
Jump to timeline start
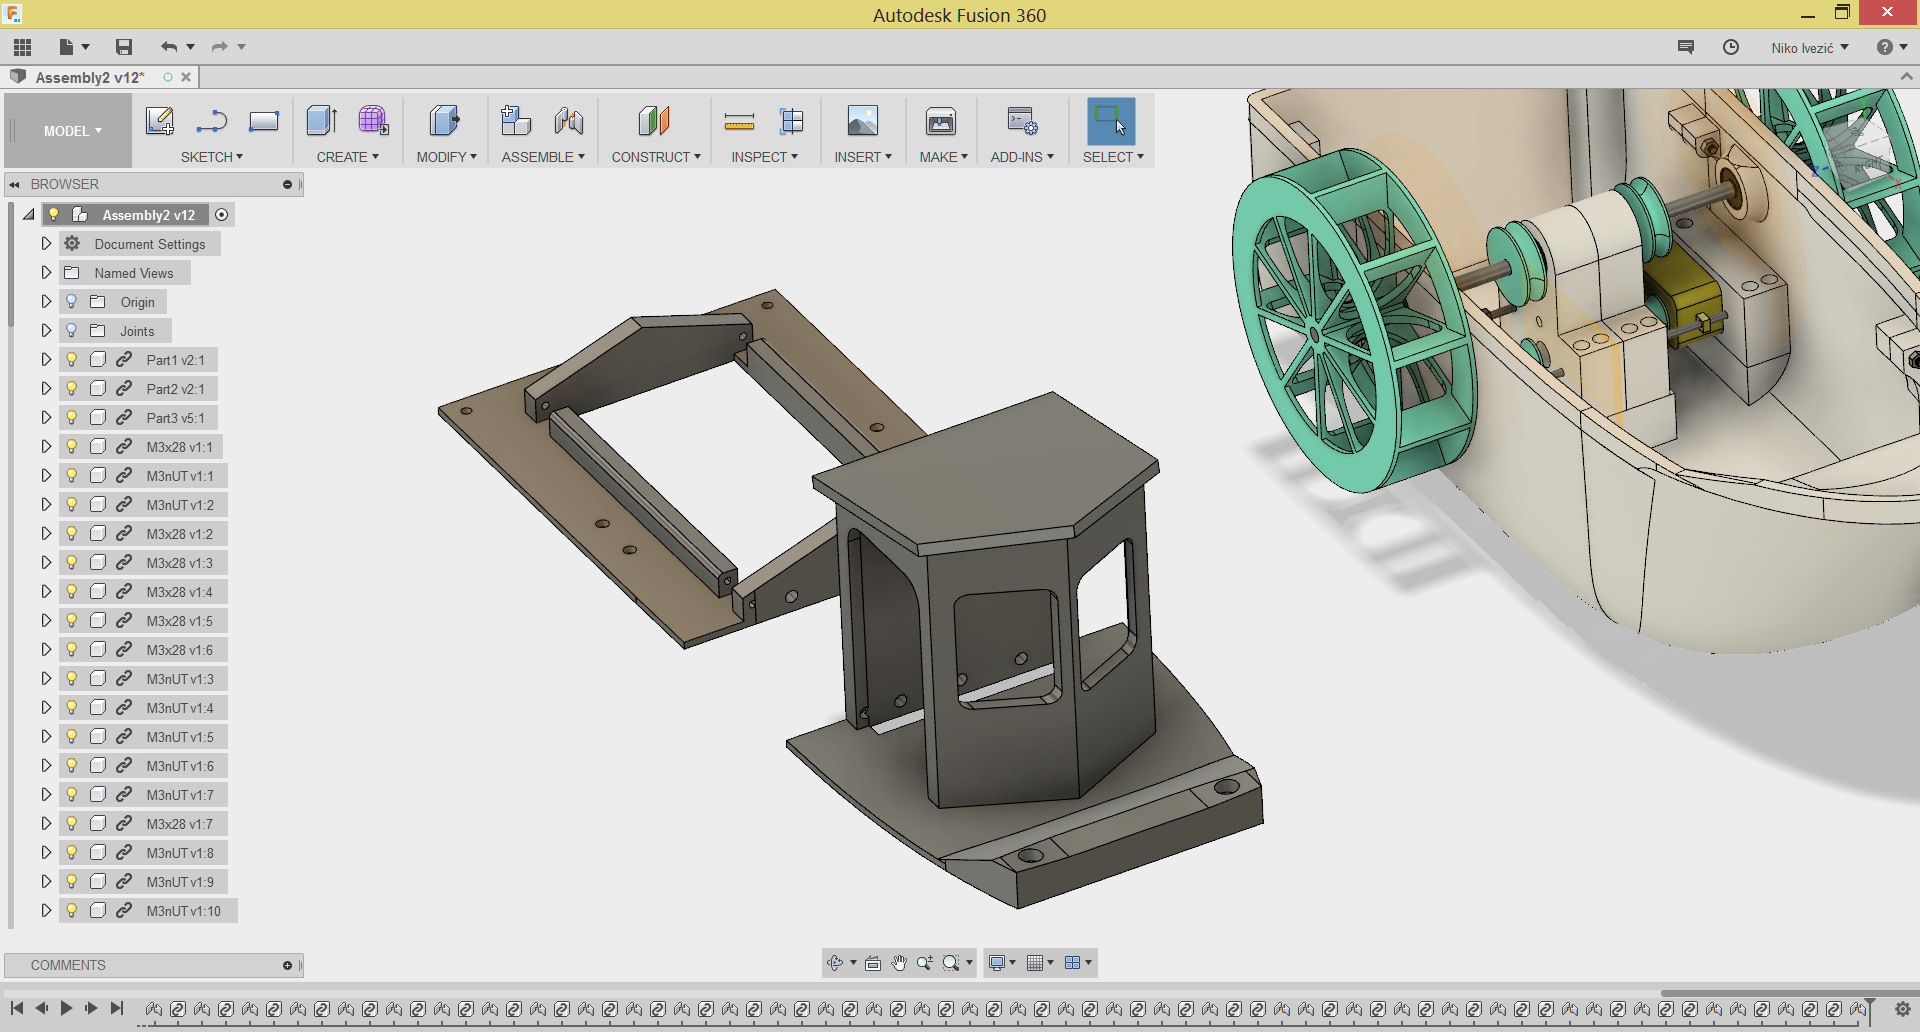tap(17, 1008)
